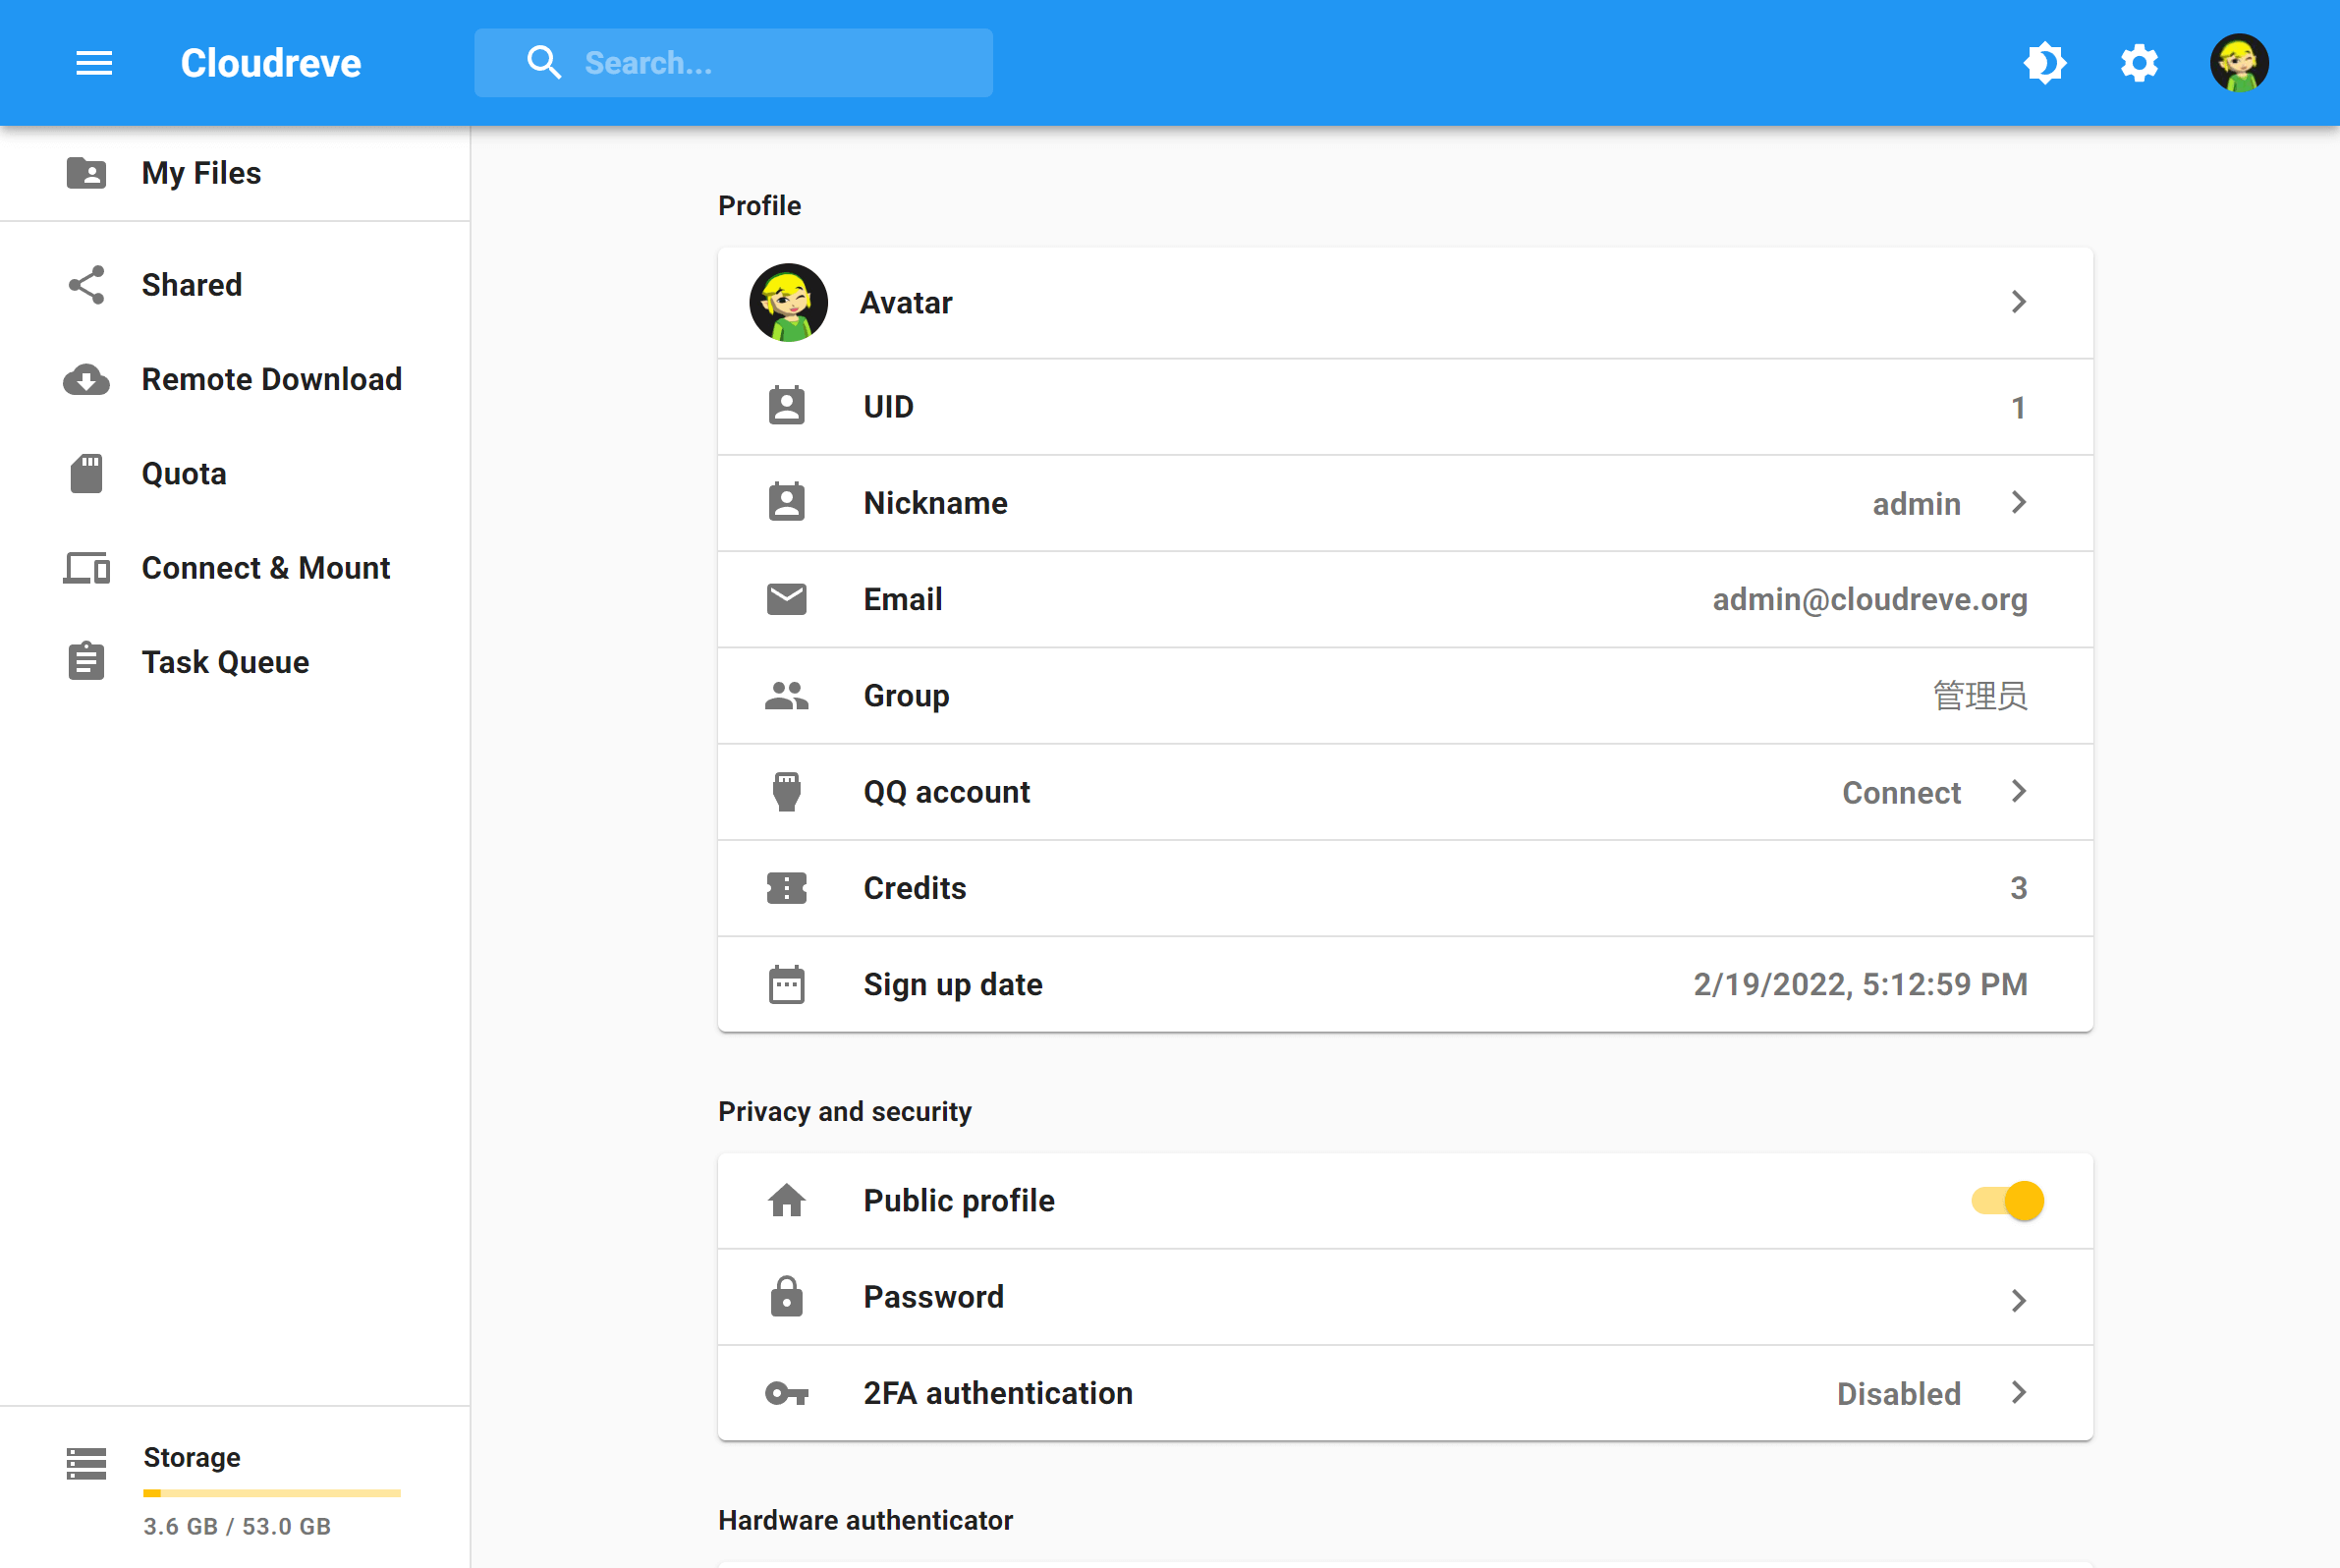The height and width of the screenshot is (1568, 2340).
Task: Click the search magnifier icon
Action: coord(544,63)
